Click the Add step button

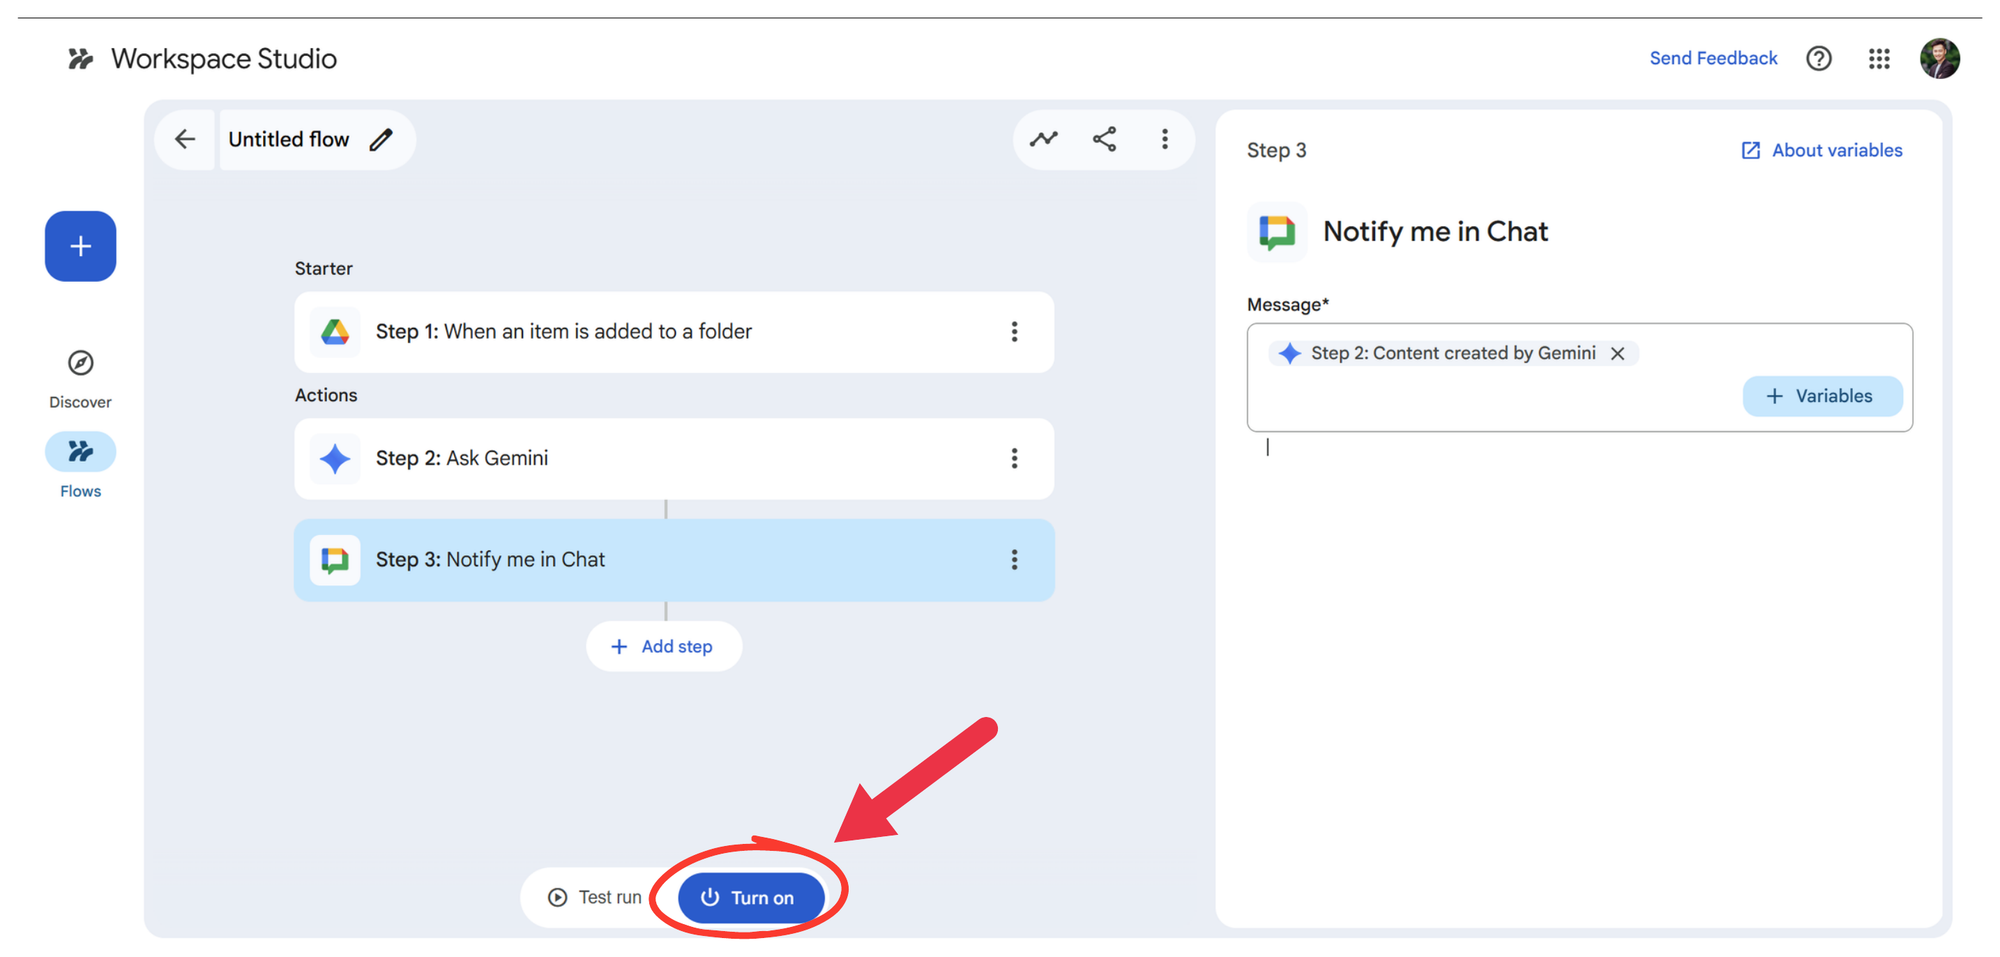664,647
